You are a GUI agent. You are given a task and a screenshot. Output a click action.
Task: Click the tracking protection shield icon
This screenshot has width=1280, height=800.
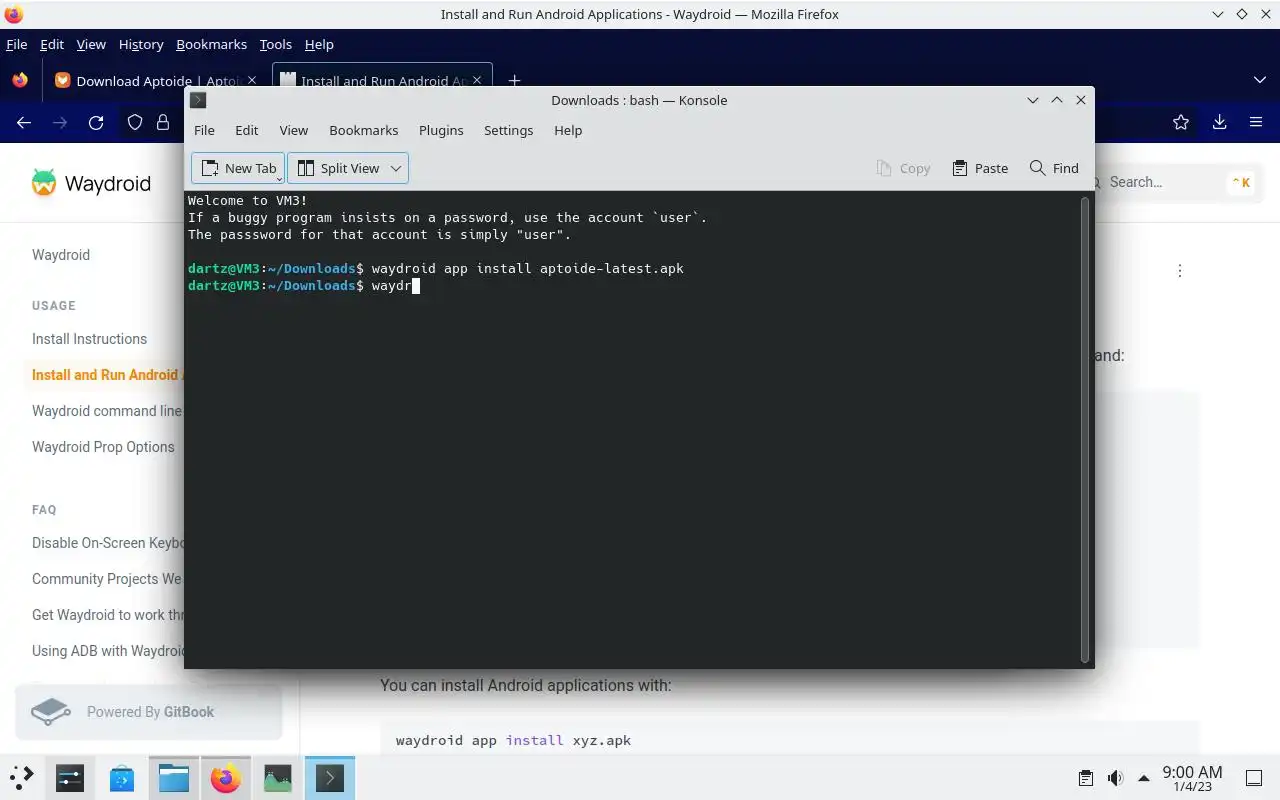pyautogui.click(x=135, y=122)
